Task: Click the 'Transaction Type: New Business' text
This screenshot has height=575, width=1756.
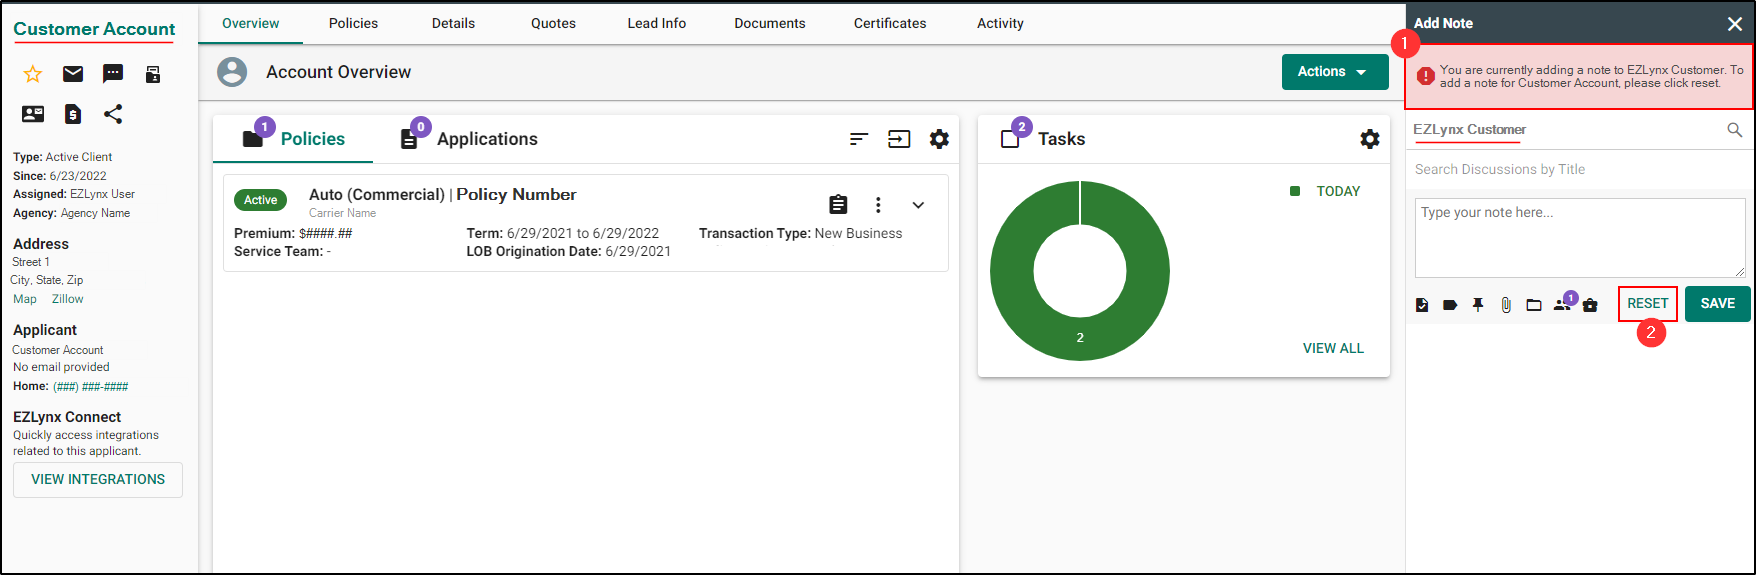Action: (800, 233)
